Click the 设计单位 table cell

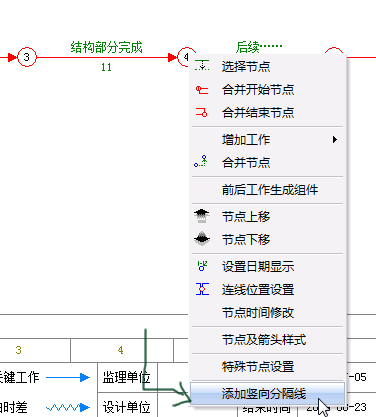point(127,407)
